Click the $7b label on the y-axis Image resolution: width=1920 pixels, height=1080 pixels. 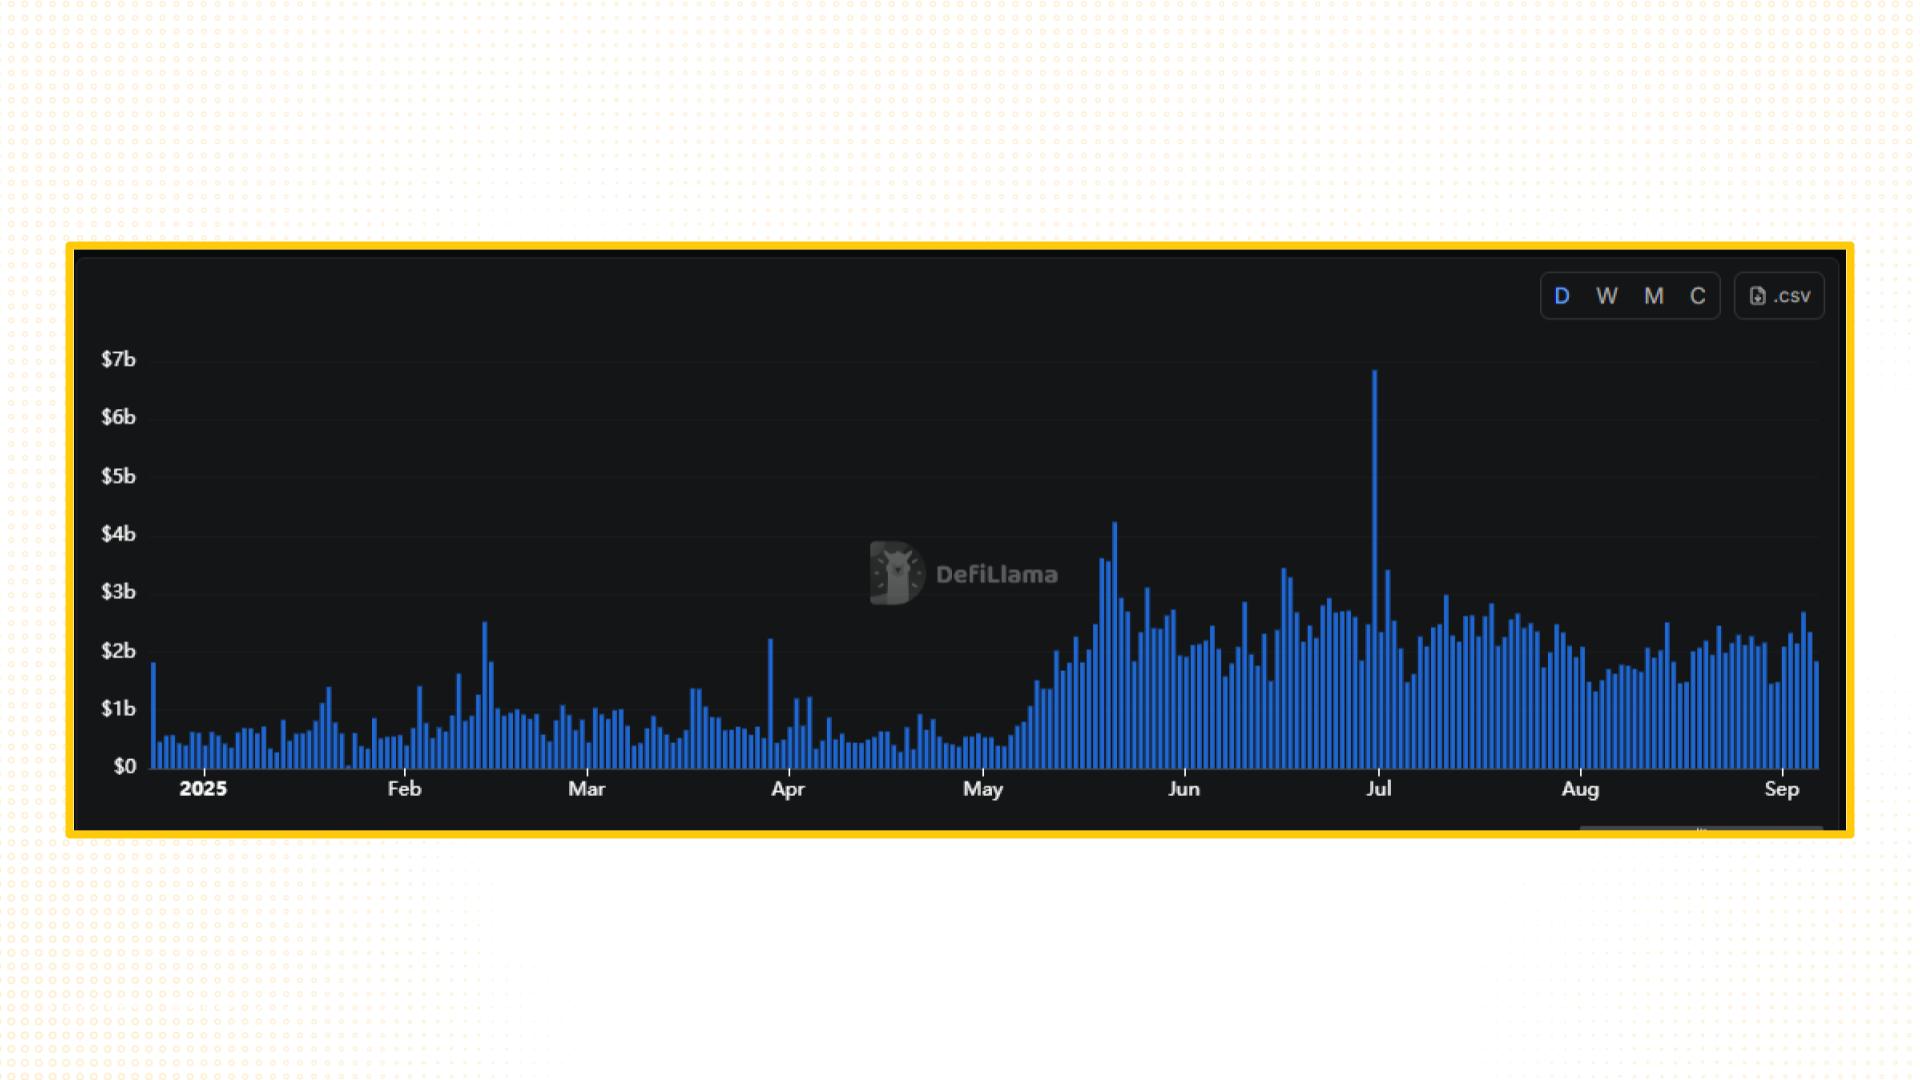click(118, 359)
